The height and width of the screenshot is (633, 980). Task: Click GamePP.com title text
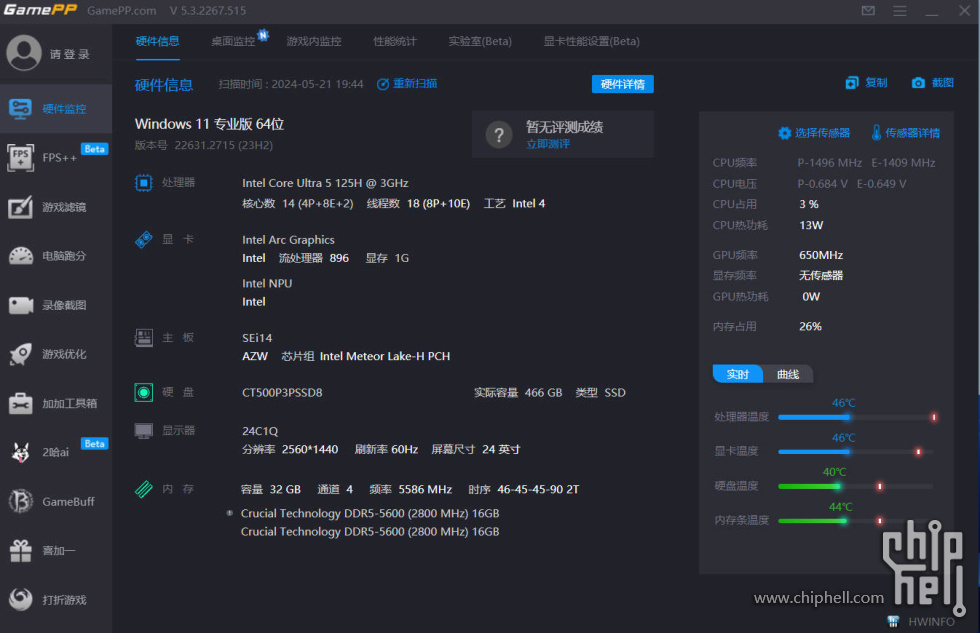122,11
